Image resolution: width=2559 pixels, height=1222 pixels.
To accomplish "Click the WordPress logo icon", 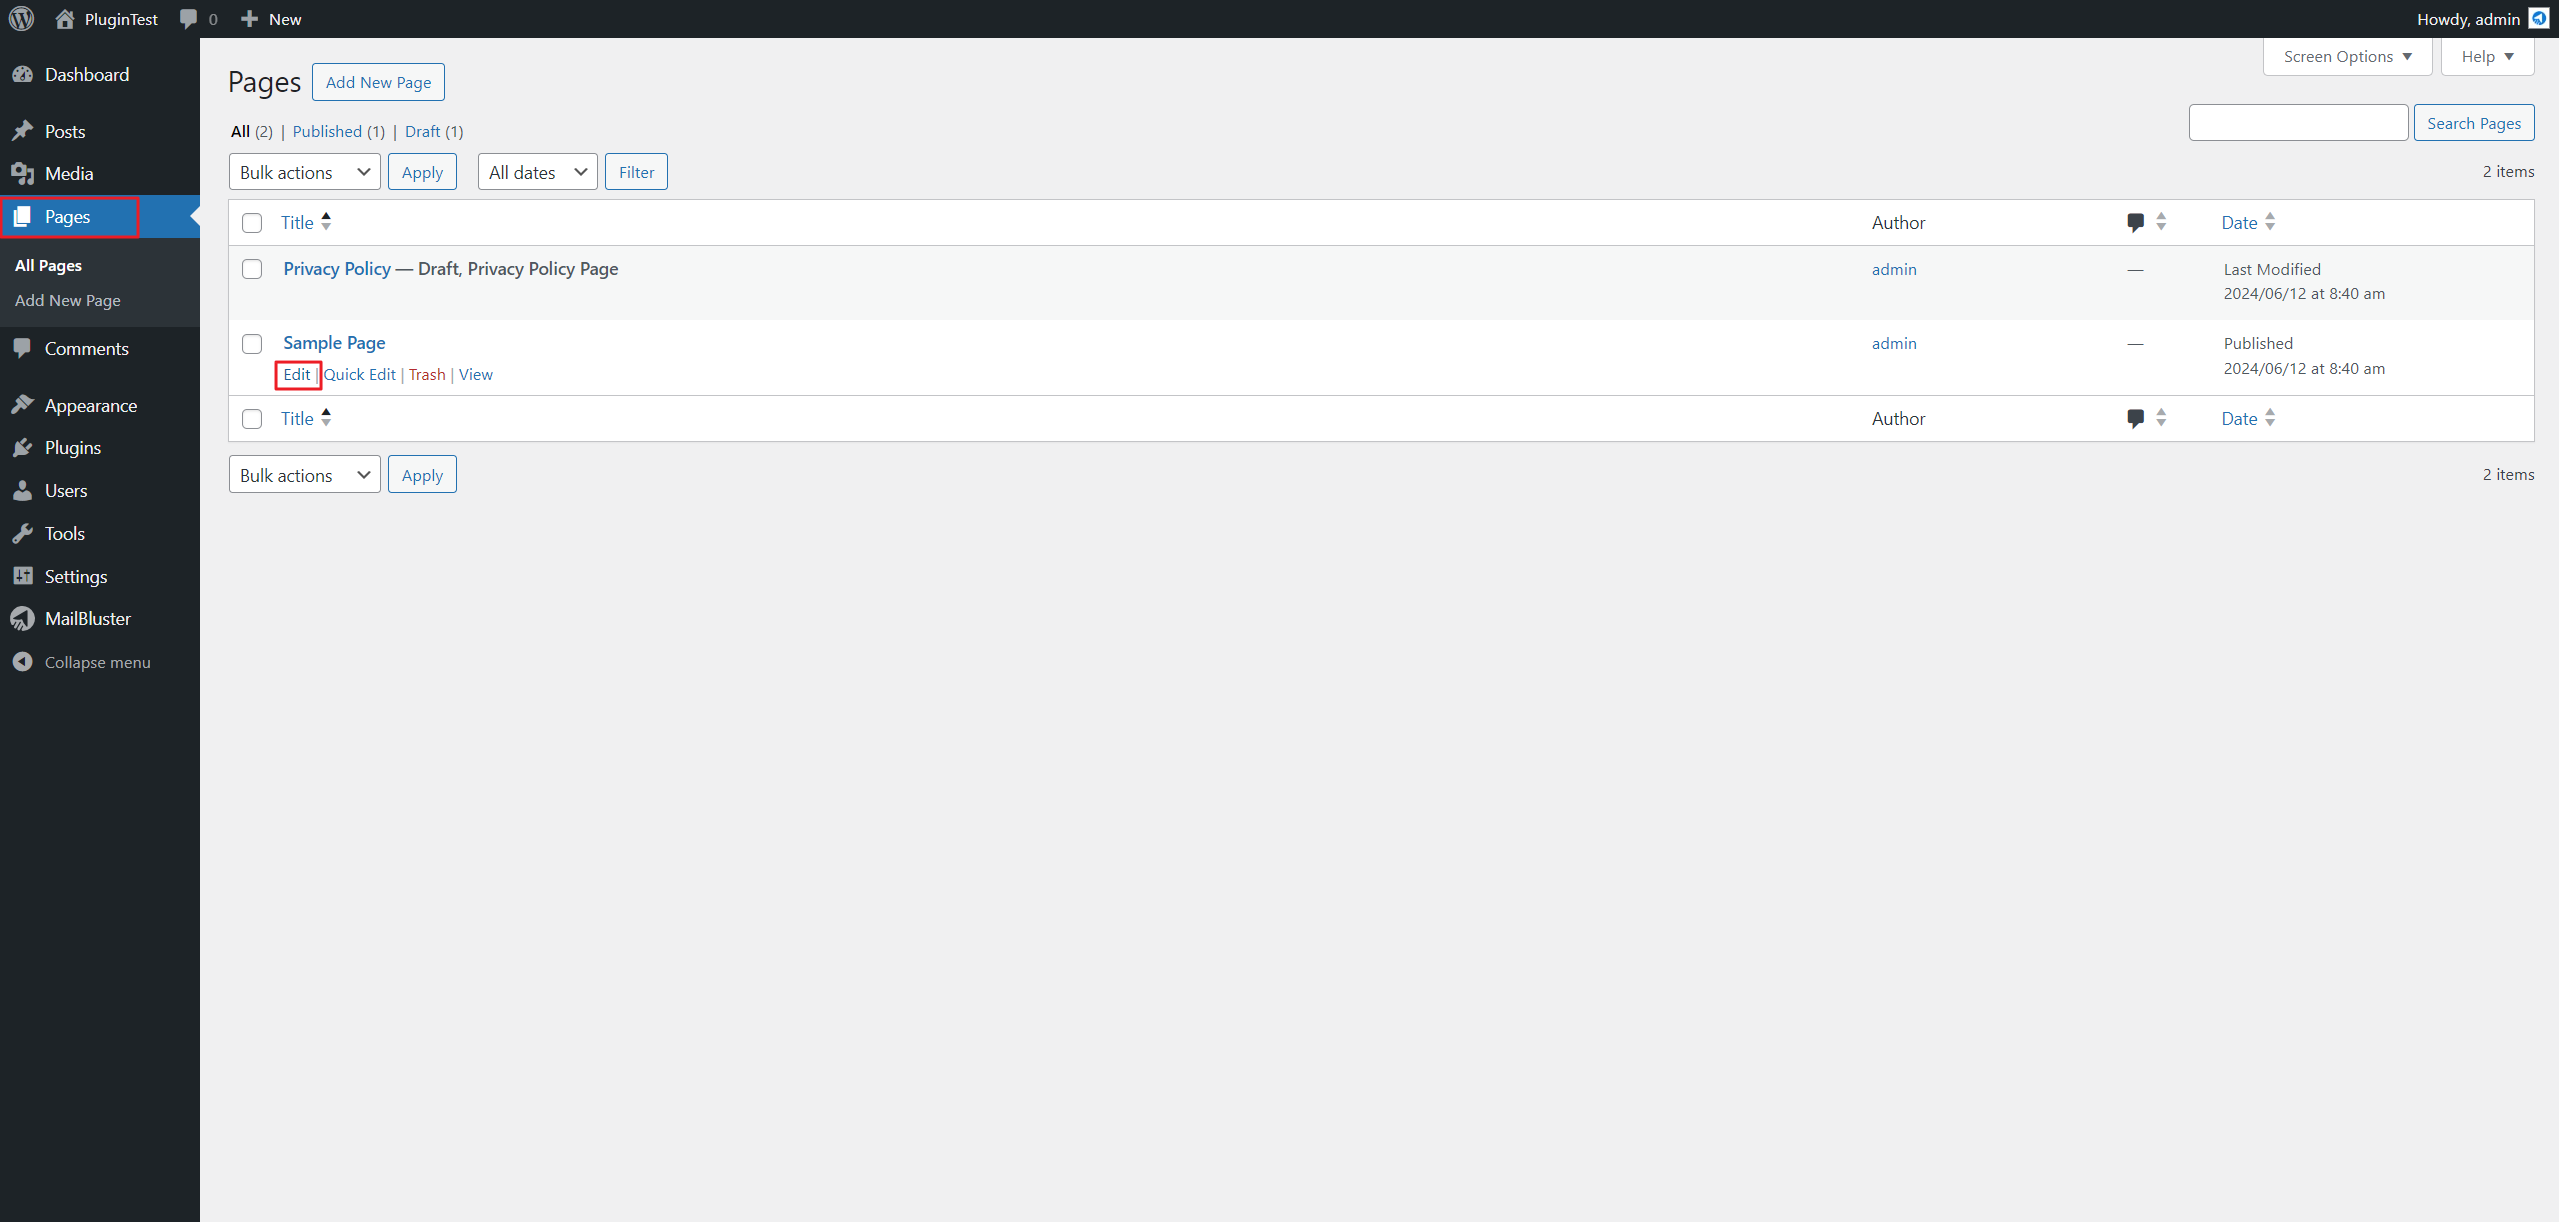I will (x=21, y=19).
